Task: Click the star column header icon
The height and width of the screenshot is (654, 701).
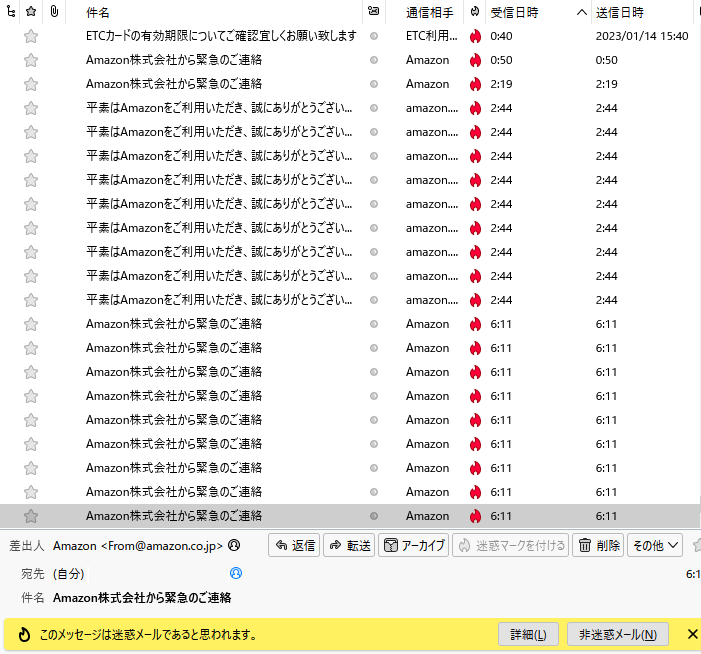Action: [x=31, y=12]
